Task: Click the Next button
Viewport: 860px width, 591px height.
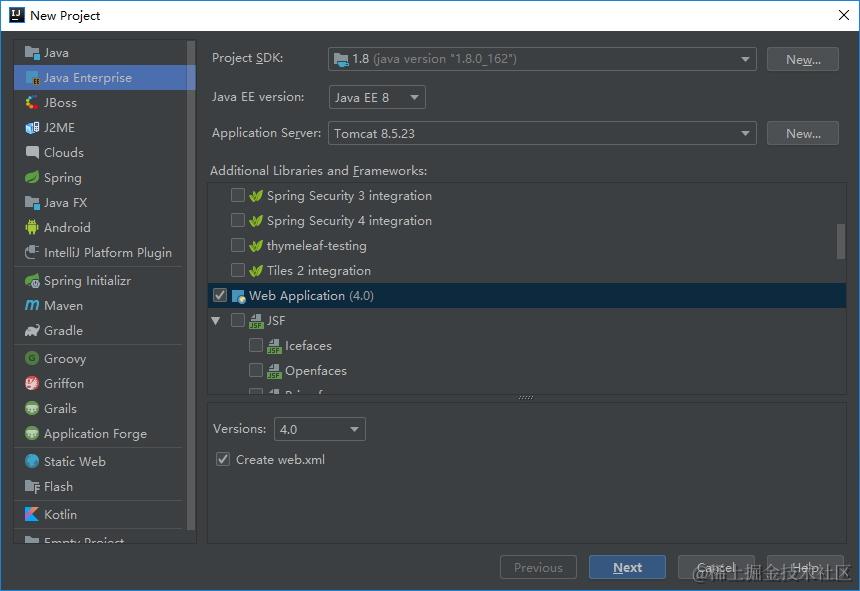Action: coord(627,567)
